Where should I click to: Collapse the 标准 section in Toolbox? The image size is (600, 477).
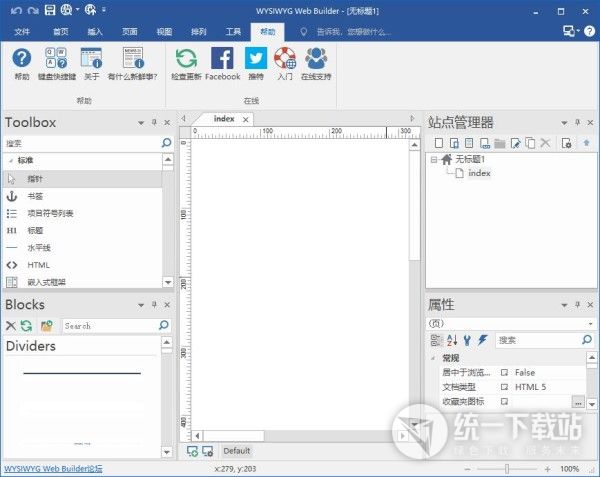[x=10, y=160]
